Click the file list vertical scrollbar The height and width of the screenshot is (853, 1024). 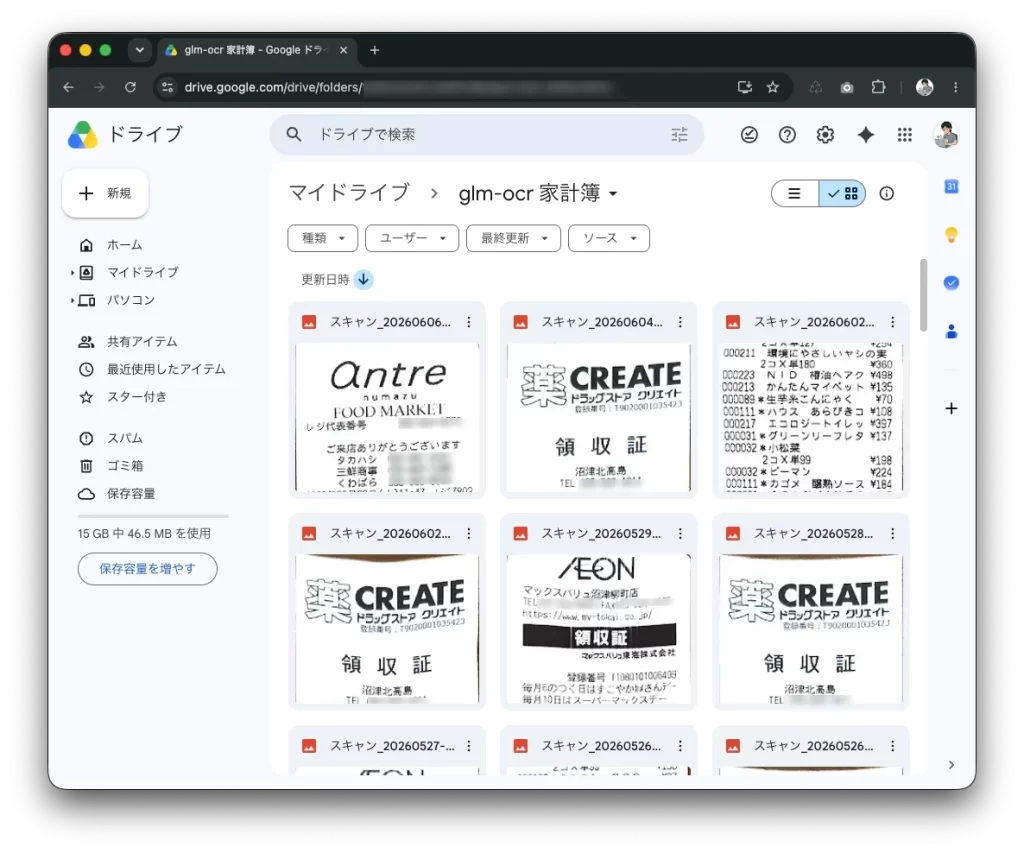[x=923, y=296]
